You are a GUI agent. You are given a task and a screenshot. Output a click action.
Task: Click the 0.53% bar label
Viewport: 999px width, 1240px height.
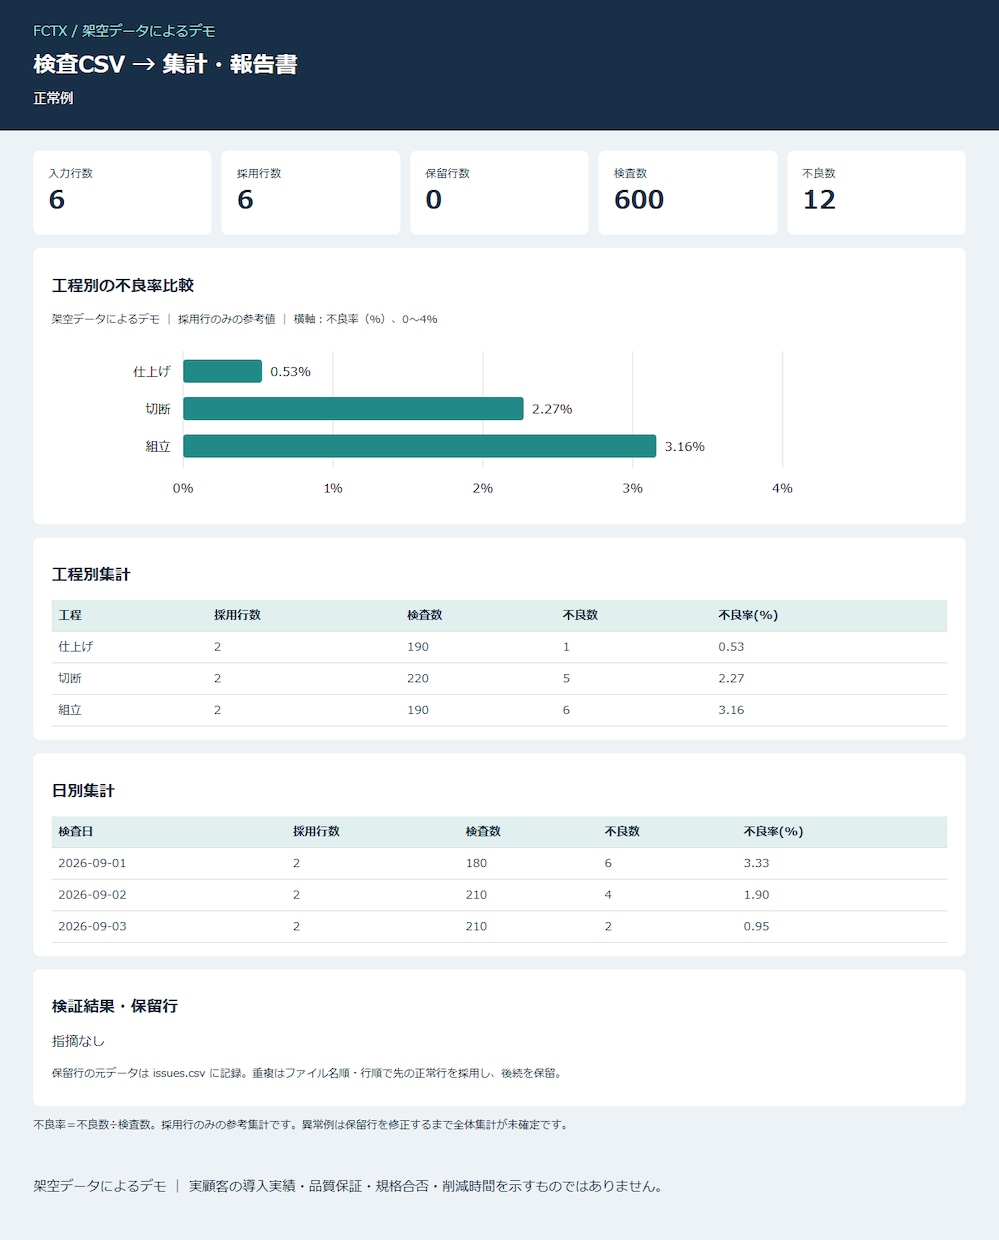(x=290, y=371)
